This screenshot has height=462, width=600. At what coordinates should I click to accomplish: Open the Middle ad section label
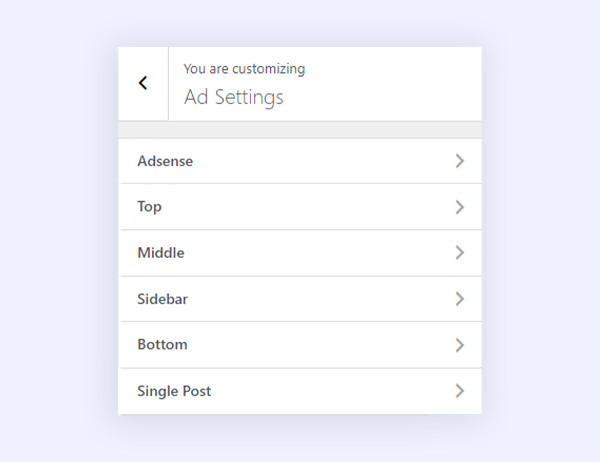pos(161,253)
